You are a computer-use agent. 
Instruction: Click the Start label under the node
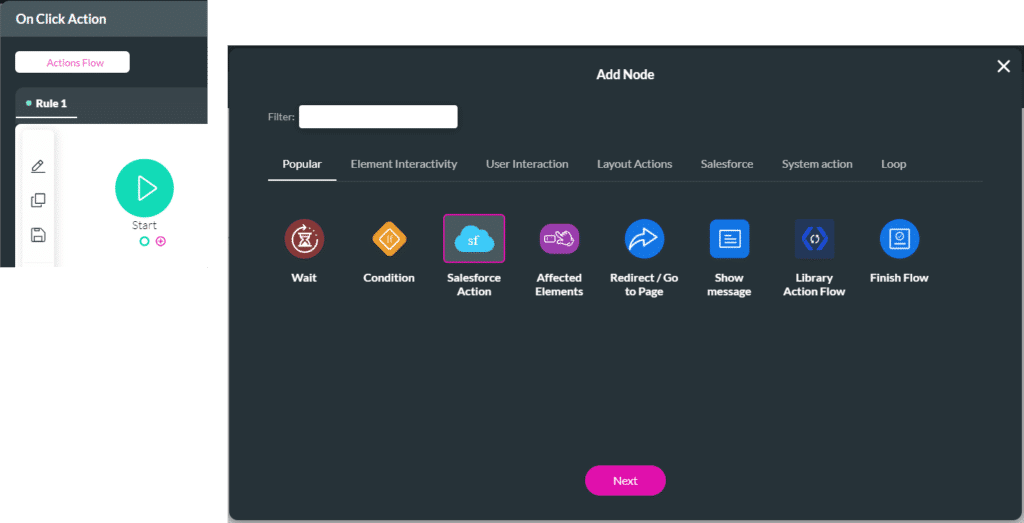point(144,225)
